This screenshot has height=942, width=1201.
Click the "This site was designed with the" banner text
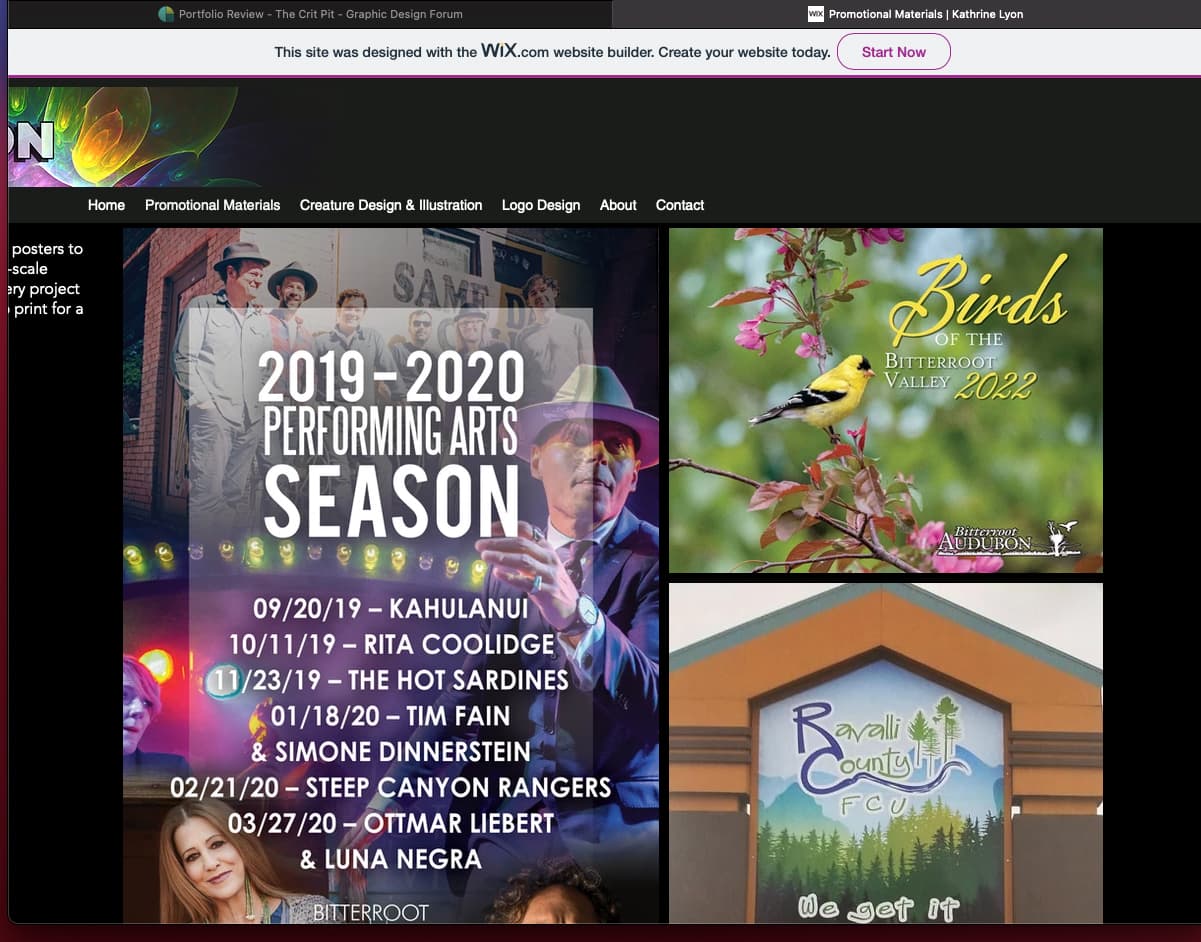tap(376, 52)
